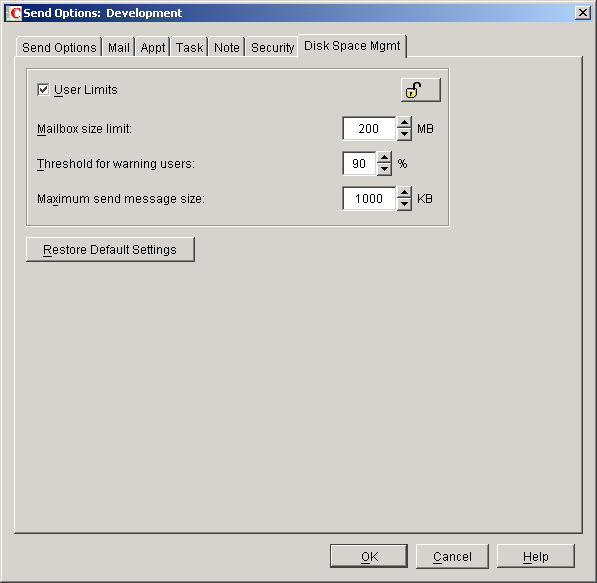
Task: Increase the Mailbox size limit value
Action: [404, 123]
